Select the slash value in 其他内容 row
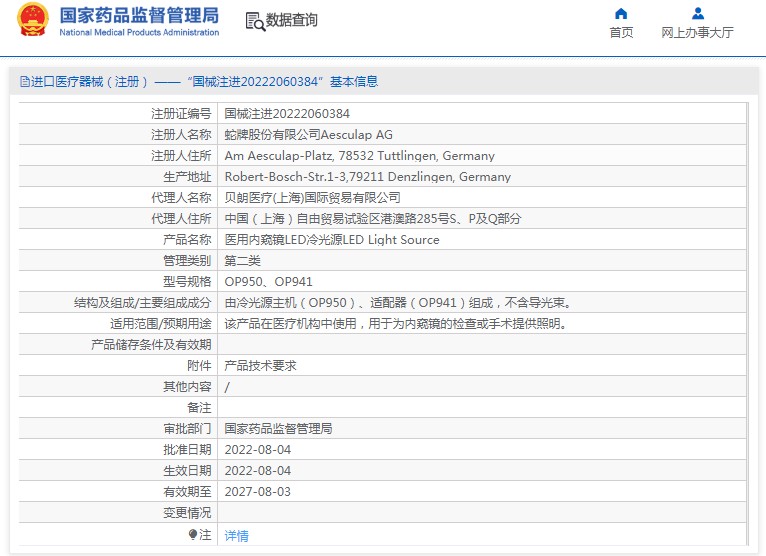The height and width of the screenshot is (556, 766). 227,387
